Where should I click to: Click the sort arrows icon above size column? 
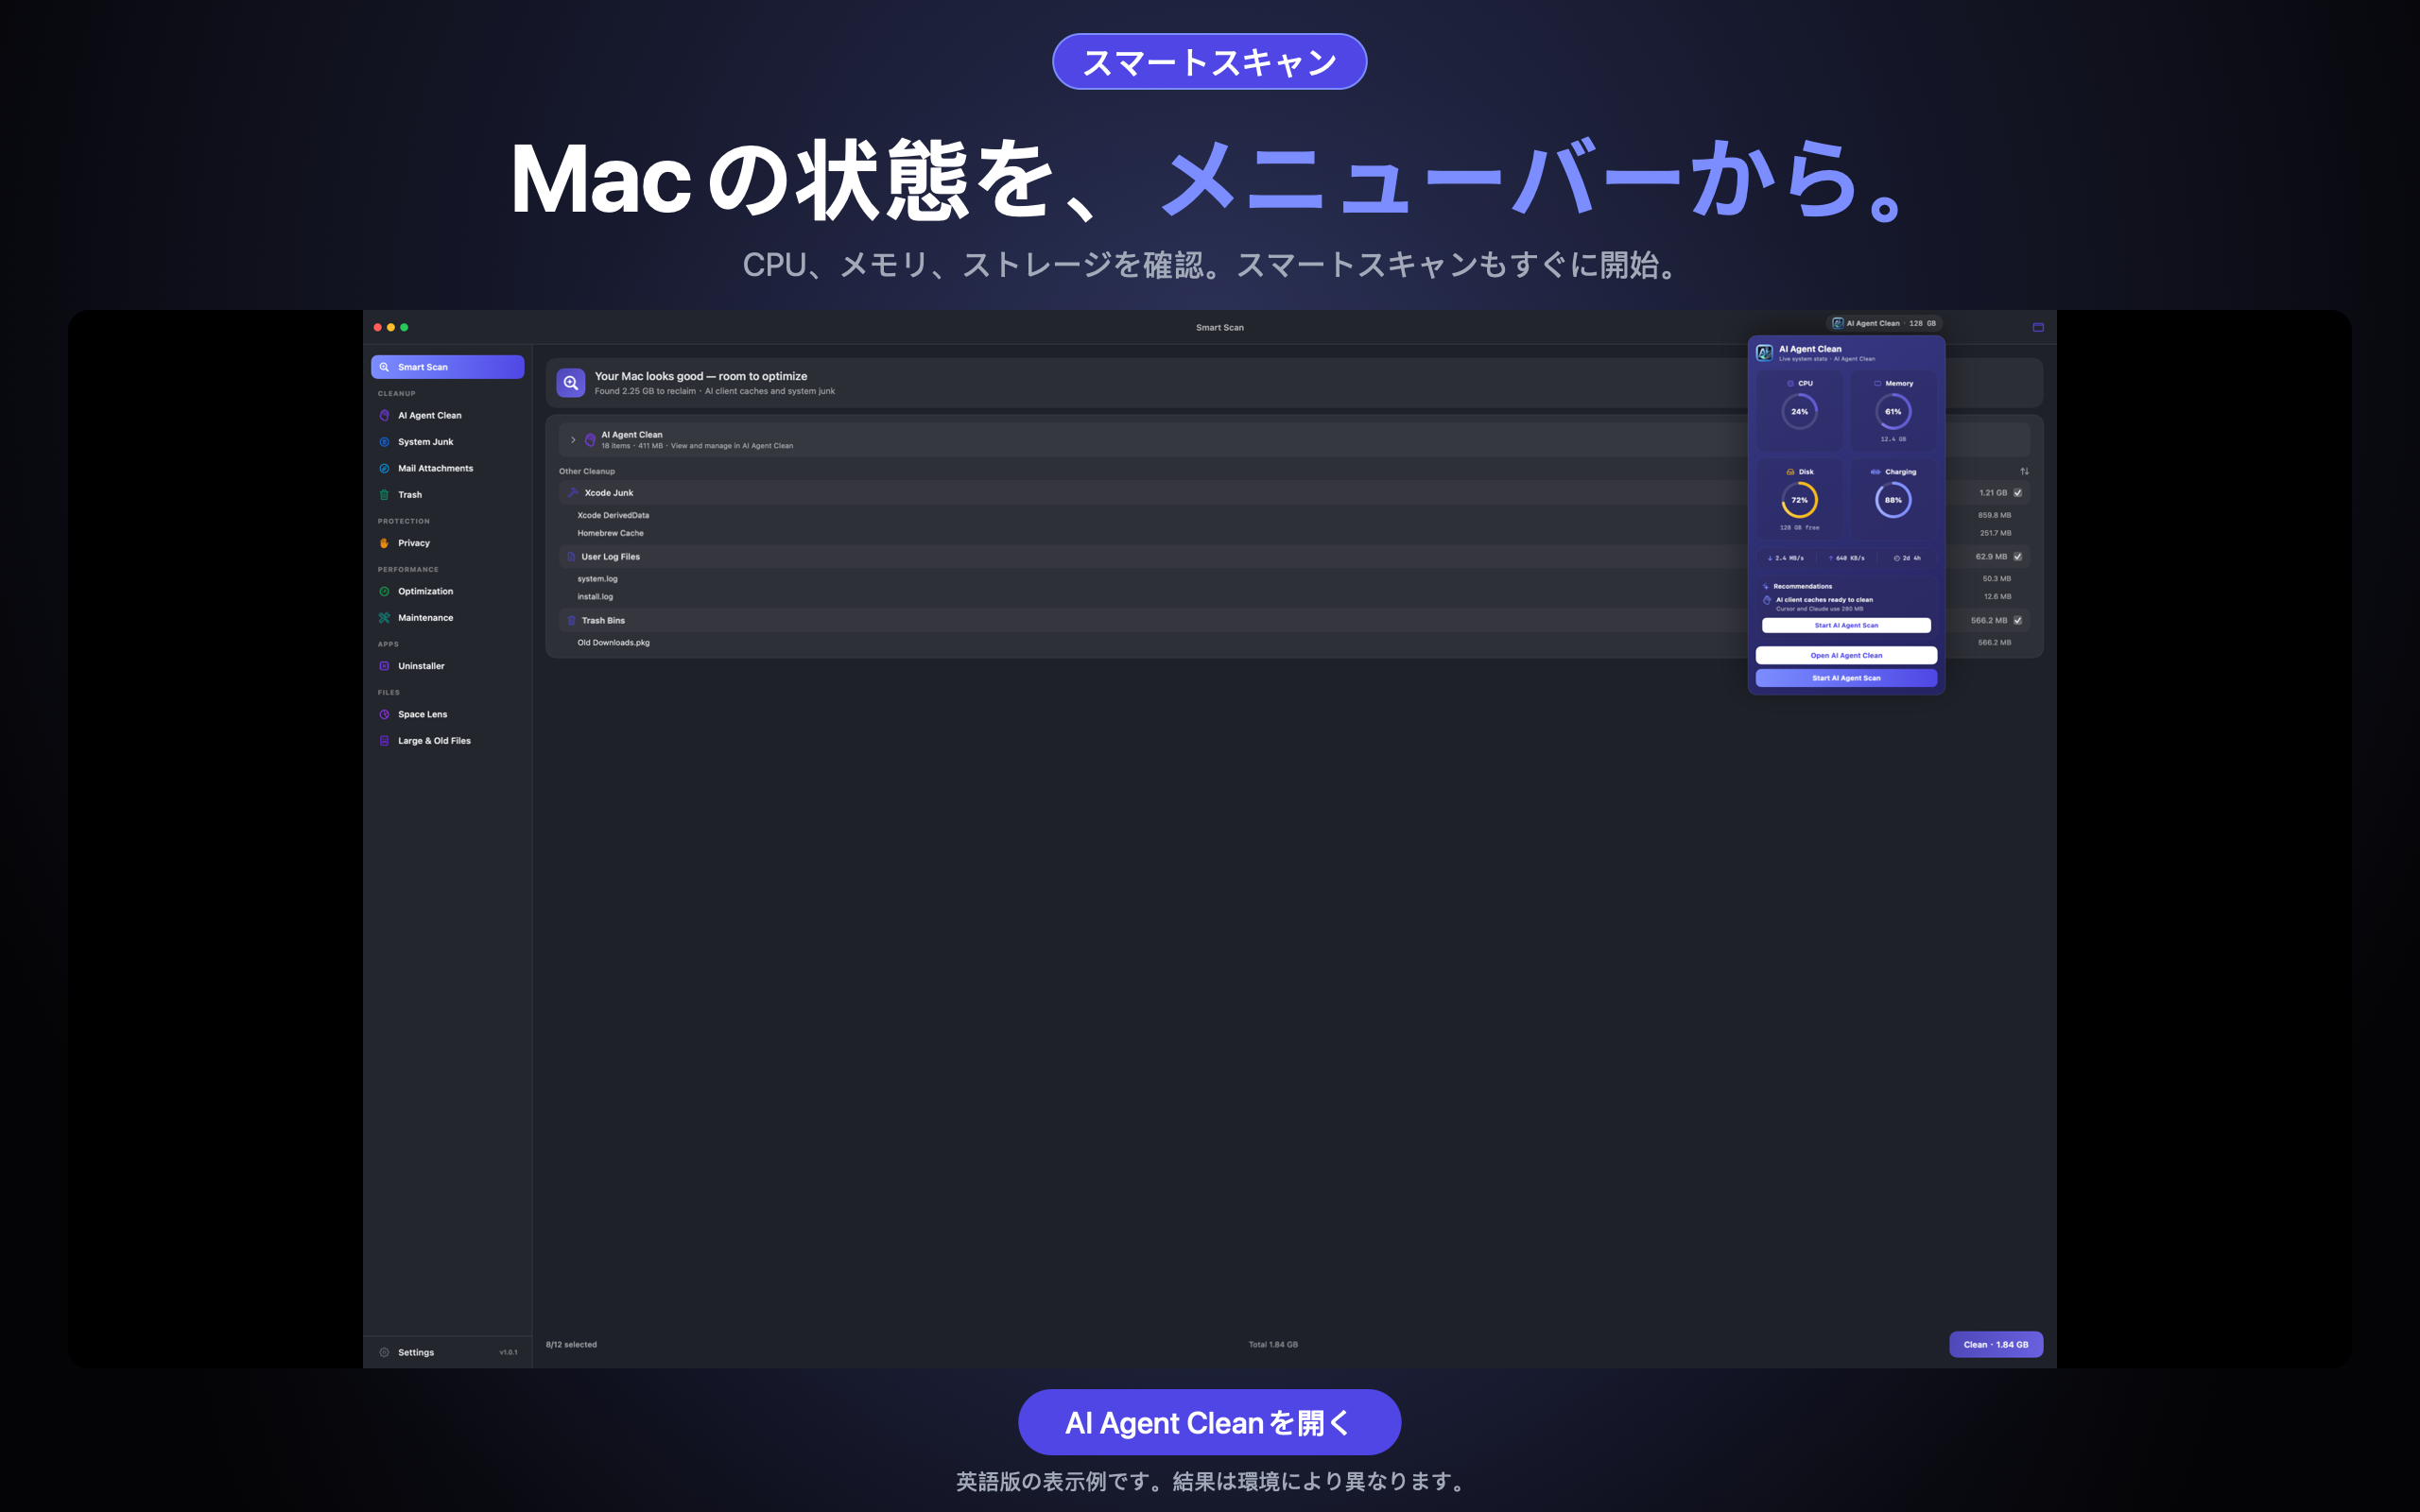point(2024,471)
